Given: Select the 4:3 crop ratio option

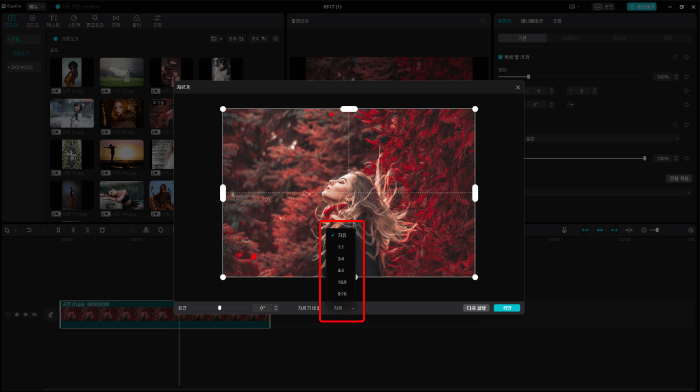Looking at the screenshot, I should (341, 271).
